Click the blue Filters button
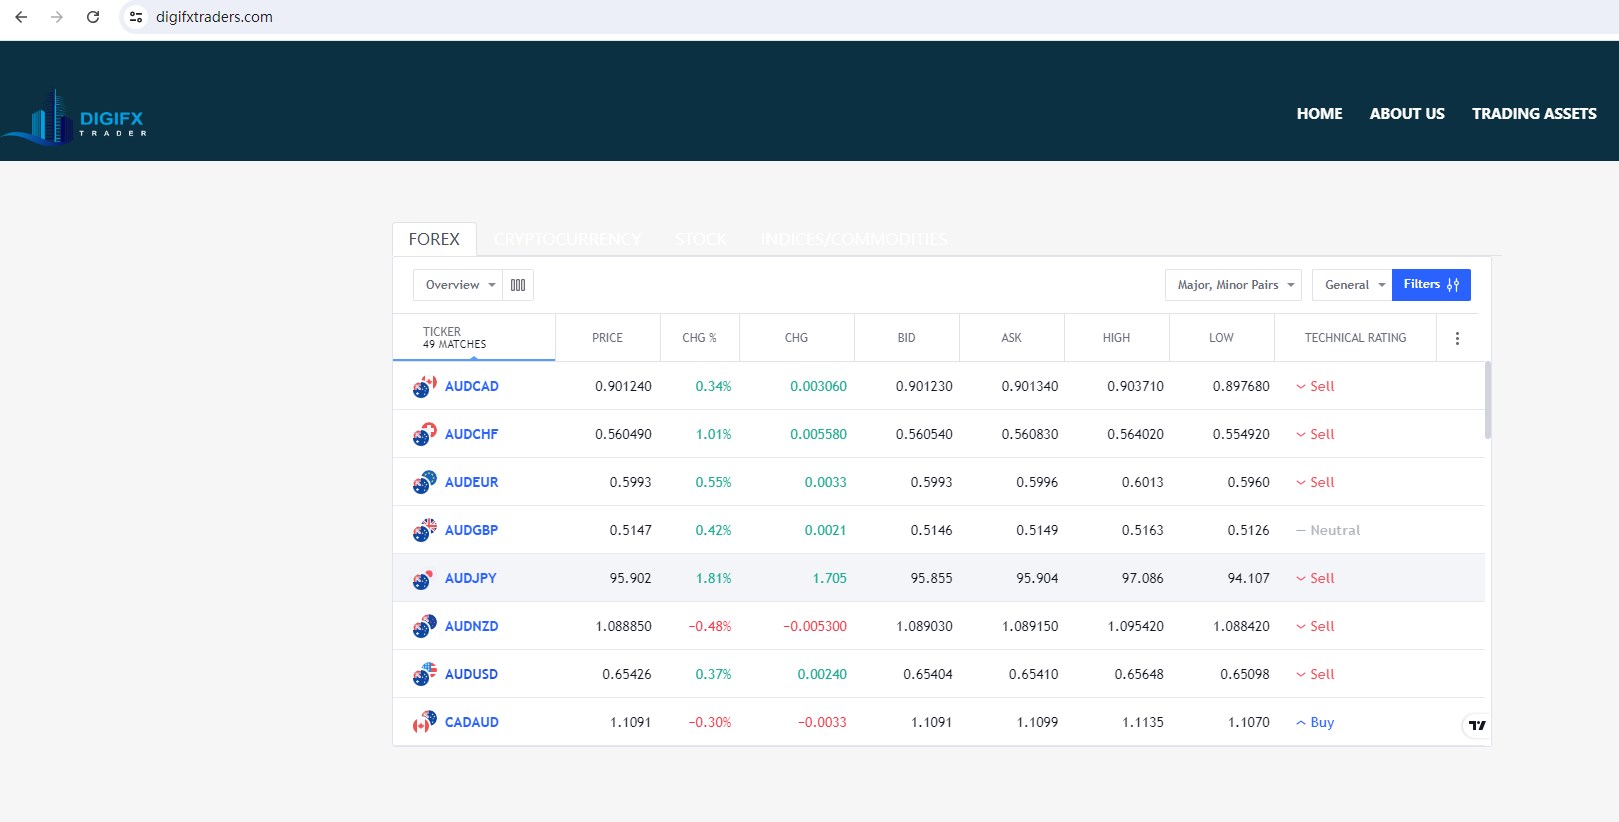This screenshot has height=822, width=1619. [1430, 285]
